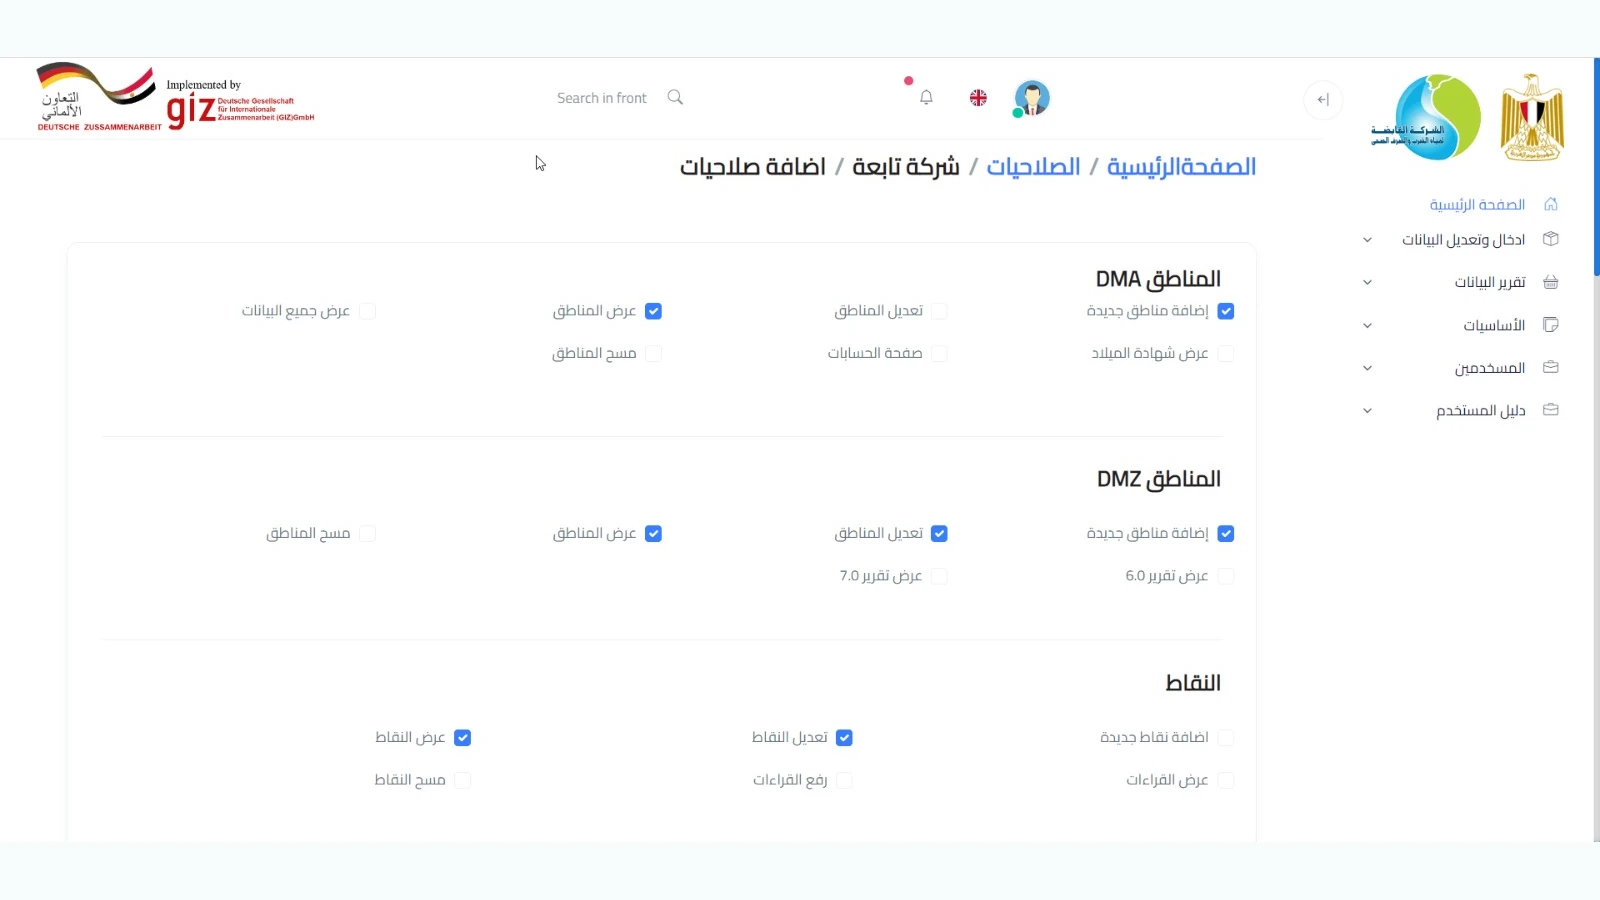Go to الصفحةالرئيسية breadcrumb link
Screen dimensions: 1600x900
click(1181, 167)
